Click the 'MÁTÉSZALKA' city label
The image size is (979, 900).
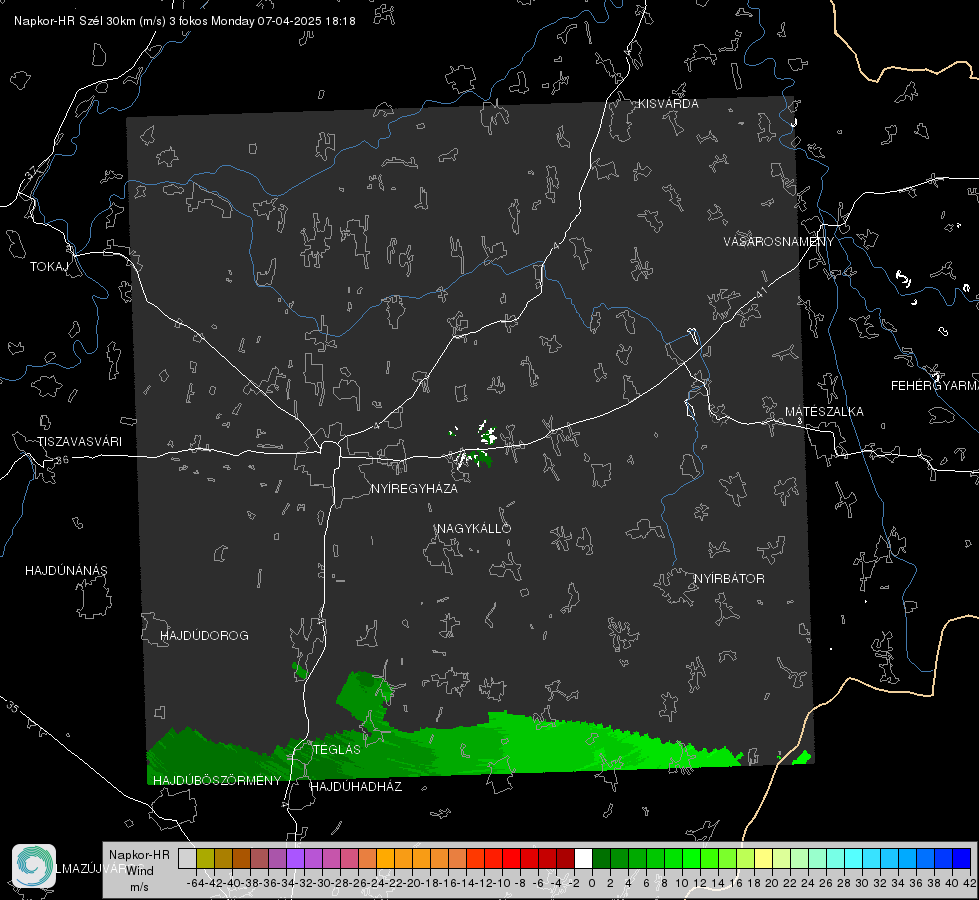click(x=824, y=411)
